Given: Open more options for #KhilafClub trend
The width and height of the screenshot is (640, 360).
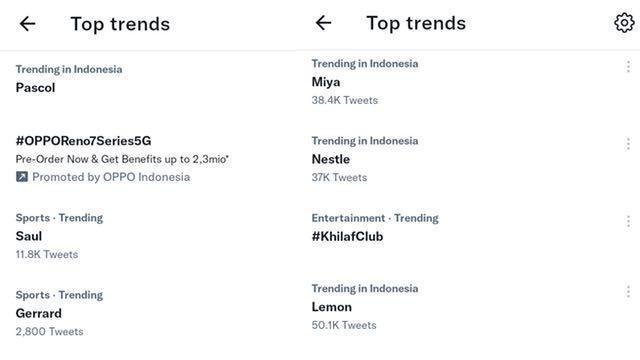Looking at the screenshot, I should coord(628,221).
